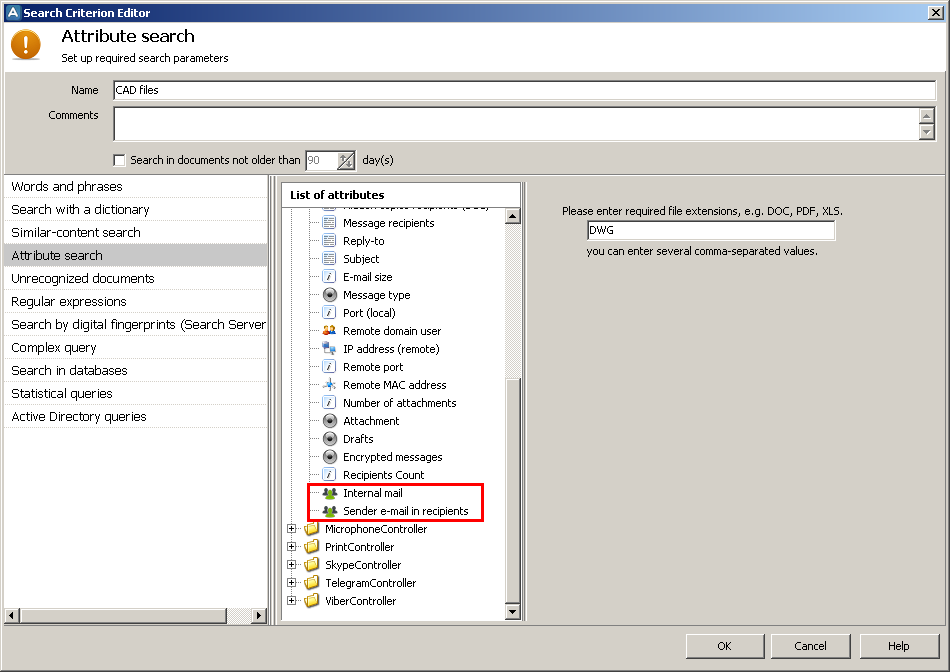Expand the ViberController tree node
Screen dimensions: 950x672
pos(291,600)
